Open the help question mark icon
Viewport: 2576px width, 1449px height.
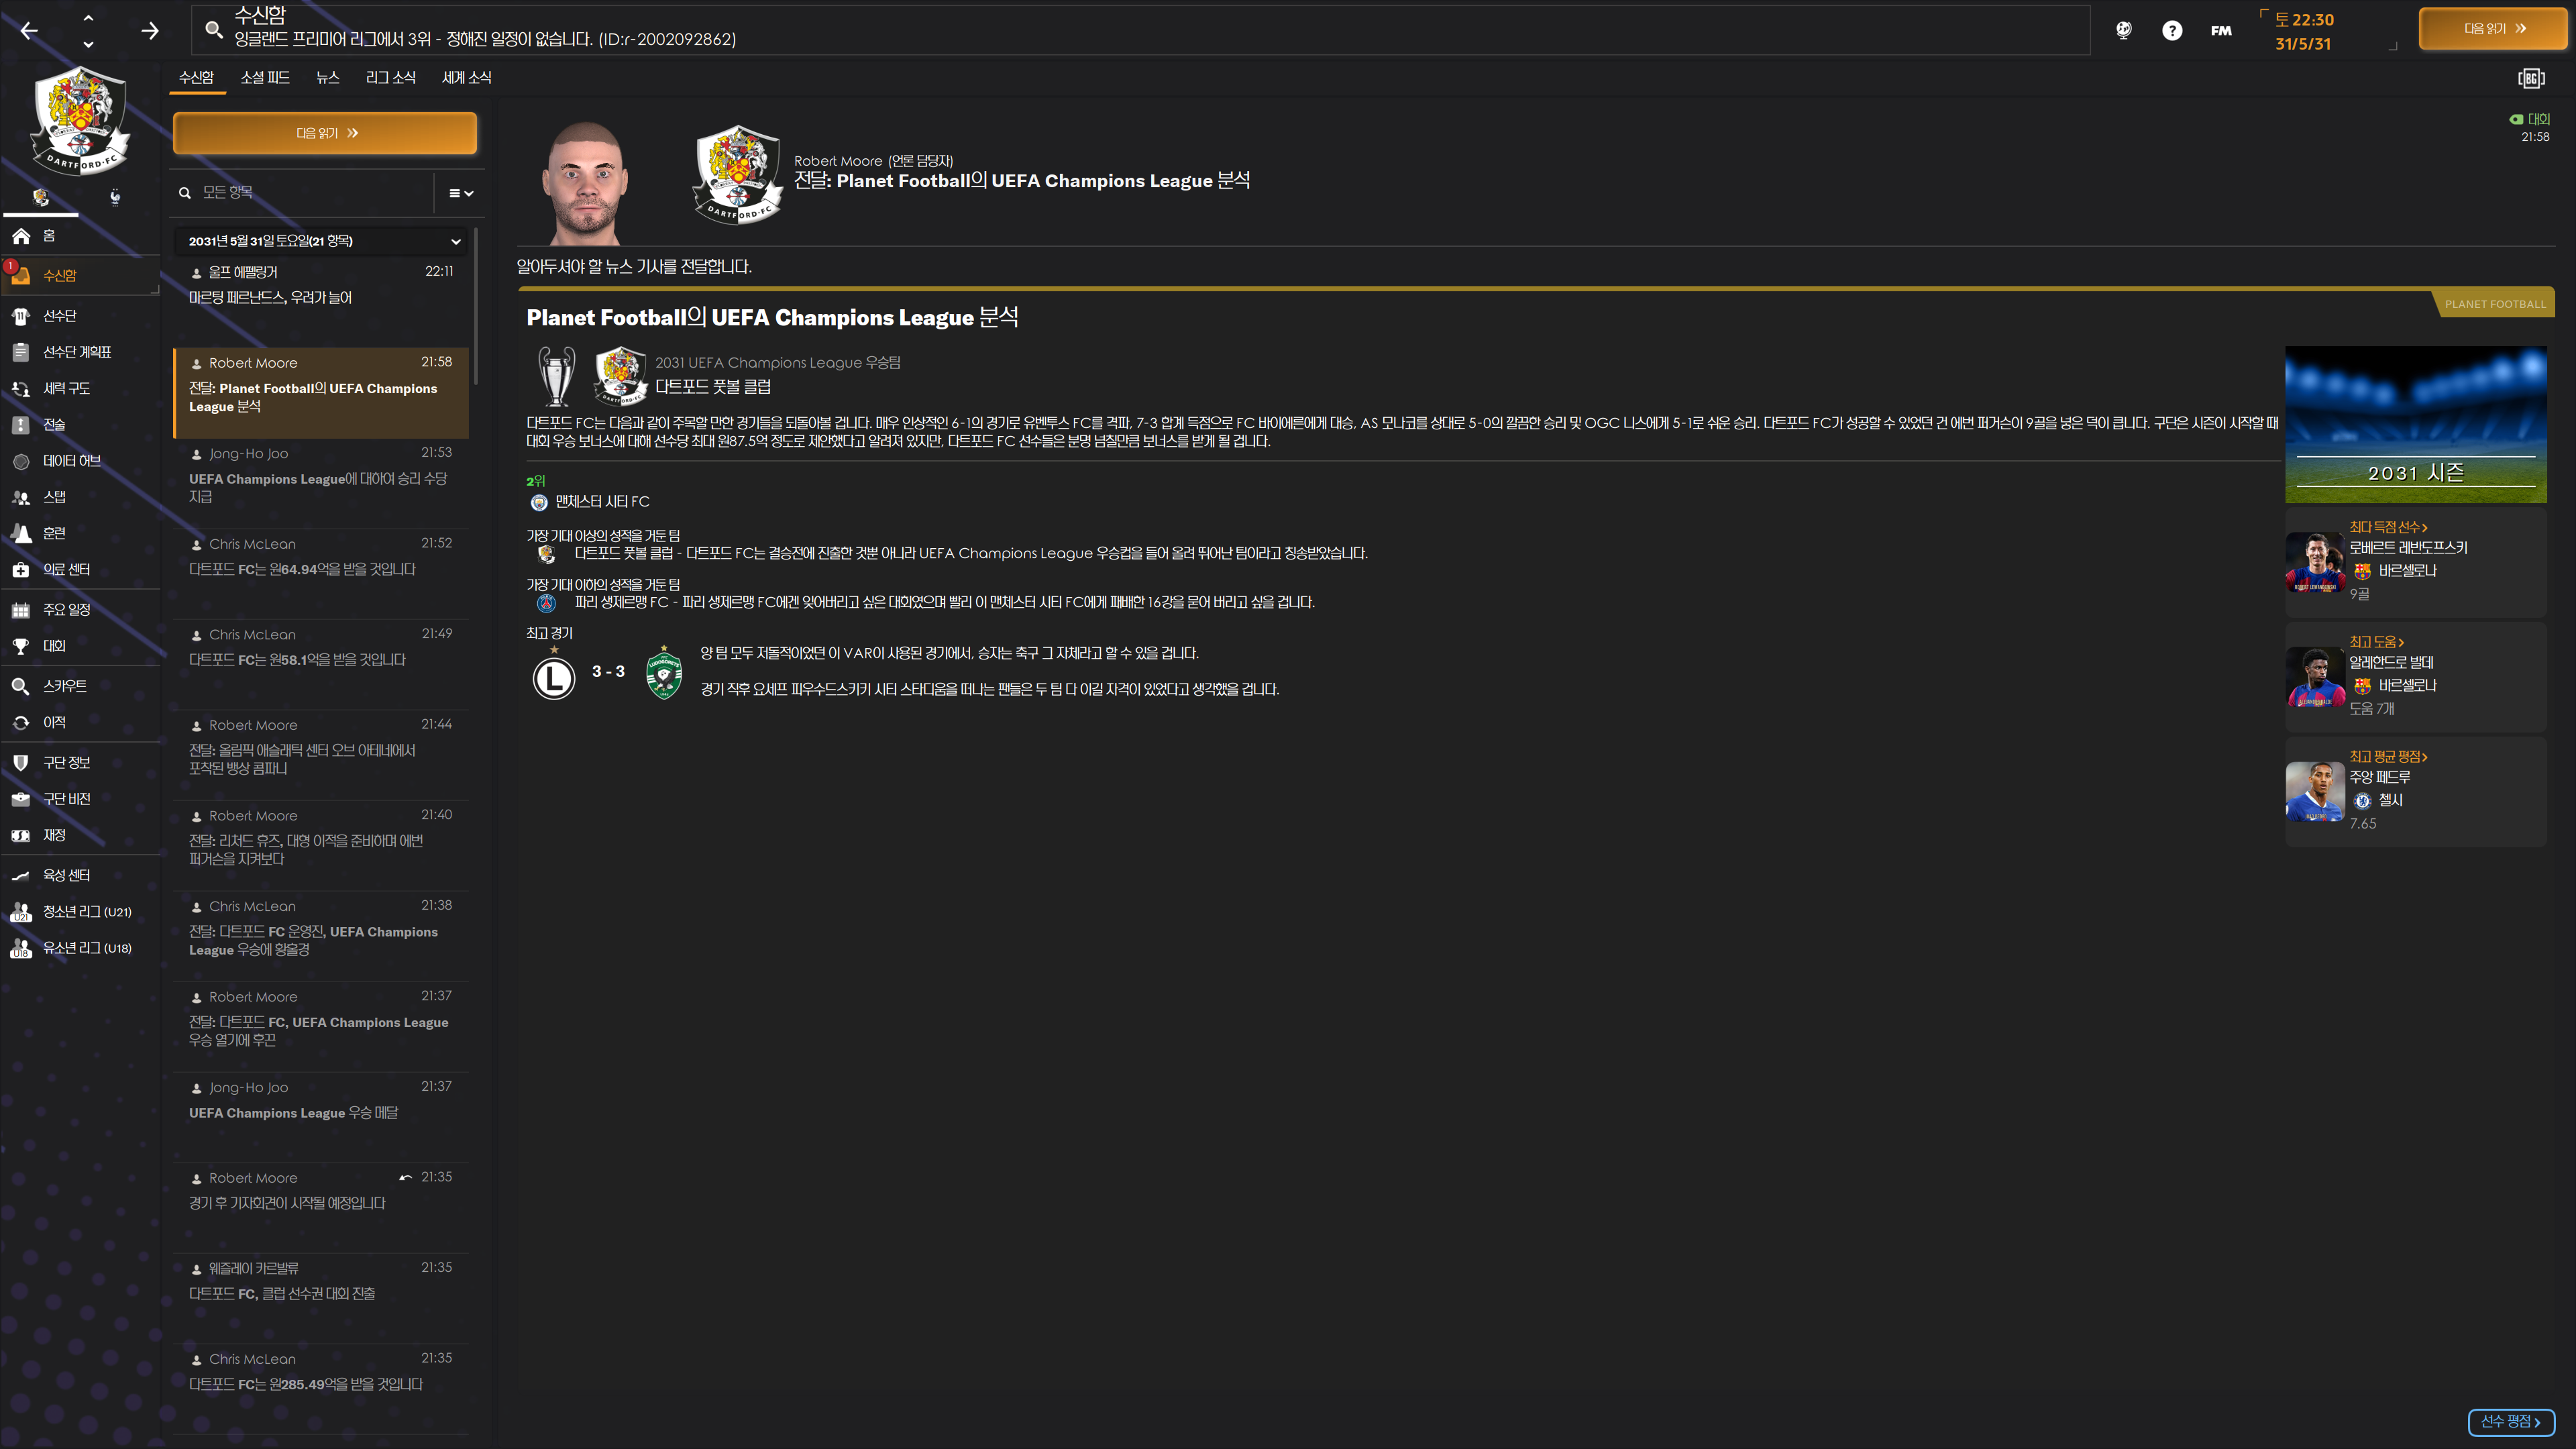point(2172,30)
